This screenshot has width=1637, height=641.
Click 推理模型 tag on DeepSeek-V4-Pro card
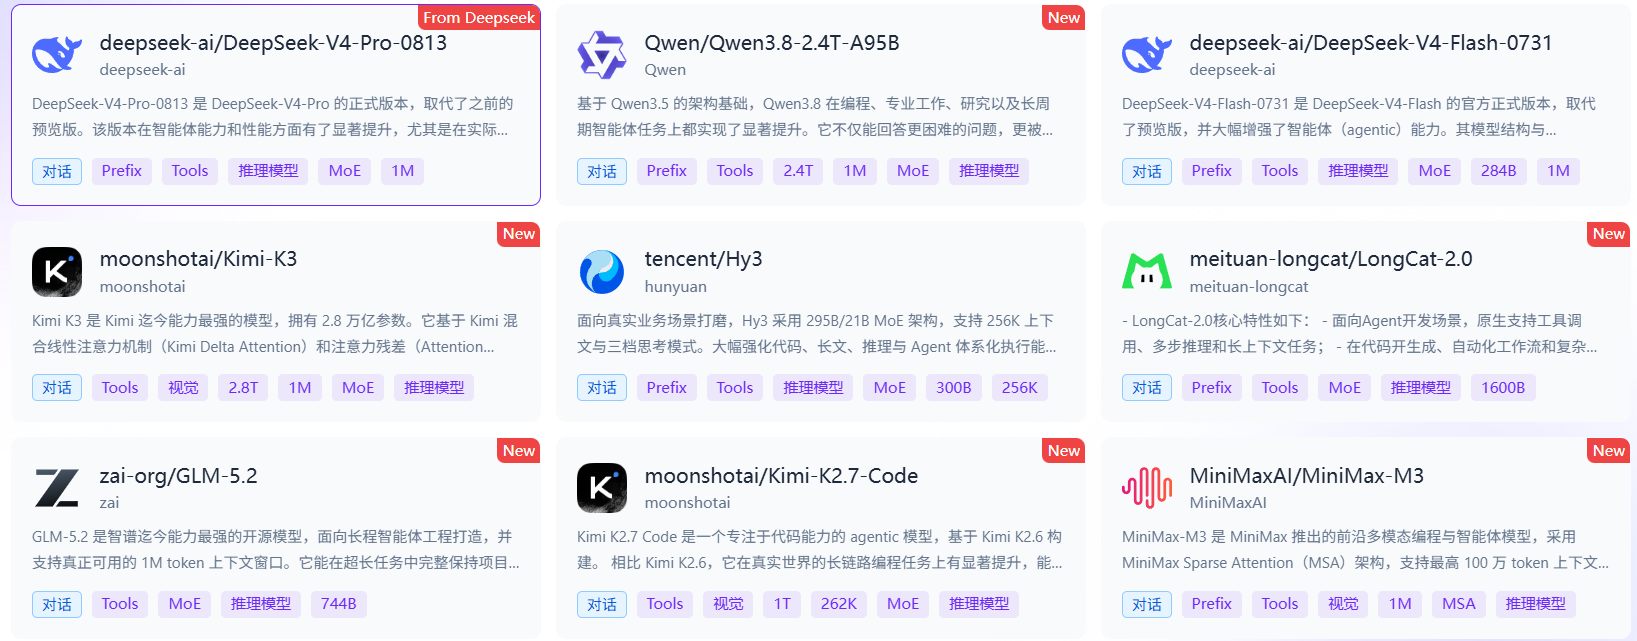[268, 171]
